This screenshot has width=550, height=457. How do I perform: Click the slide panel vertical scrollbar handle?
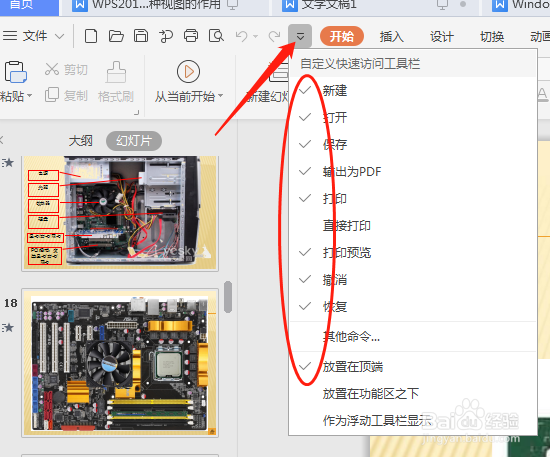[228, 297]
